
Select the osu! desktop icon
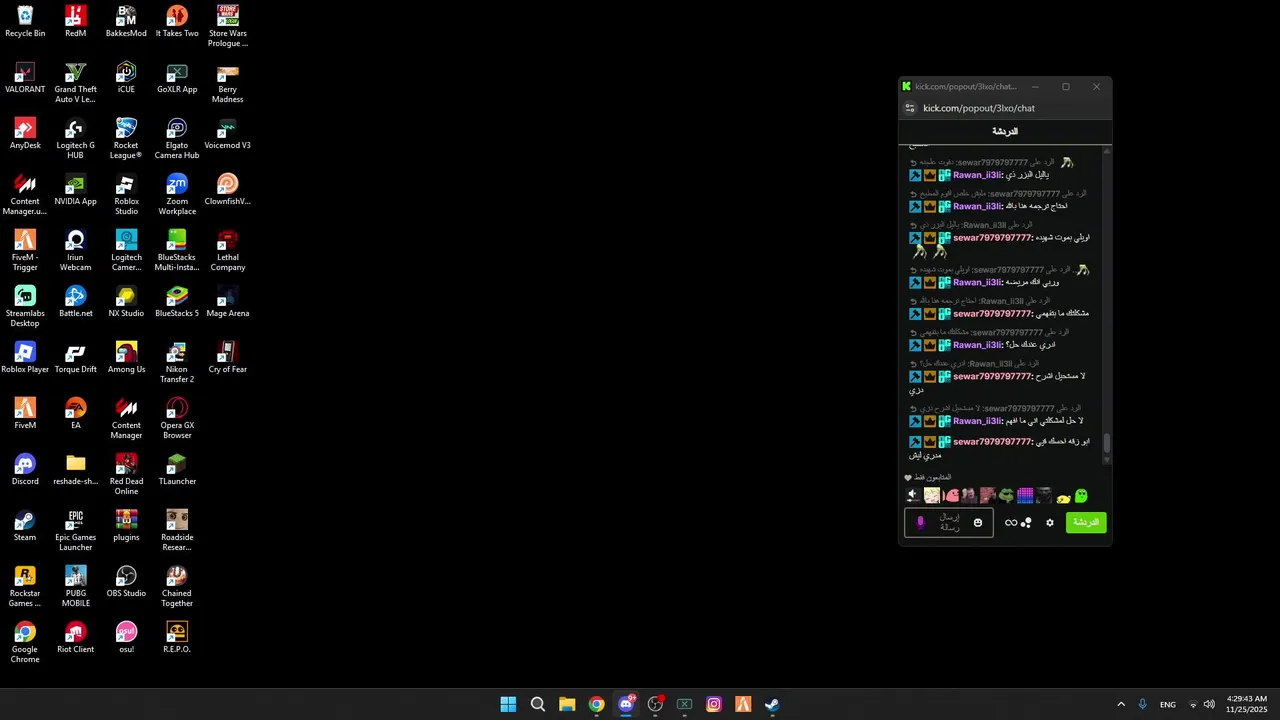click(x=126, y=638)
